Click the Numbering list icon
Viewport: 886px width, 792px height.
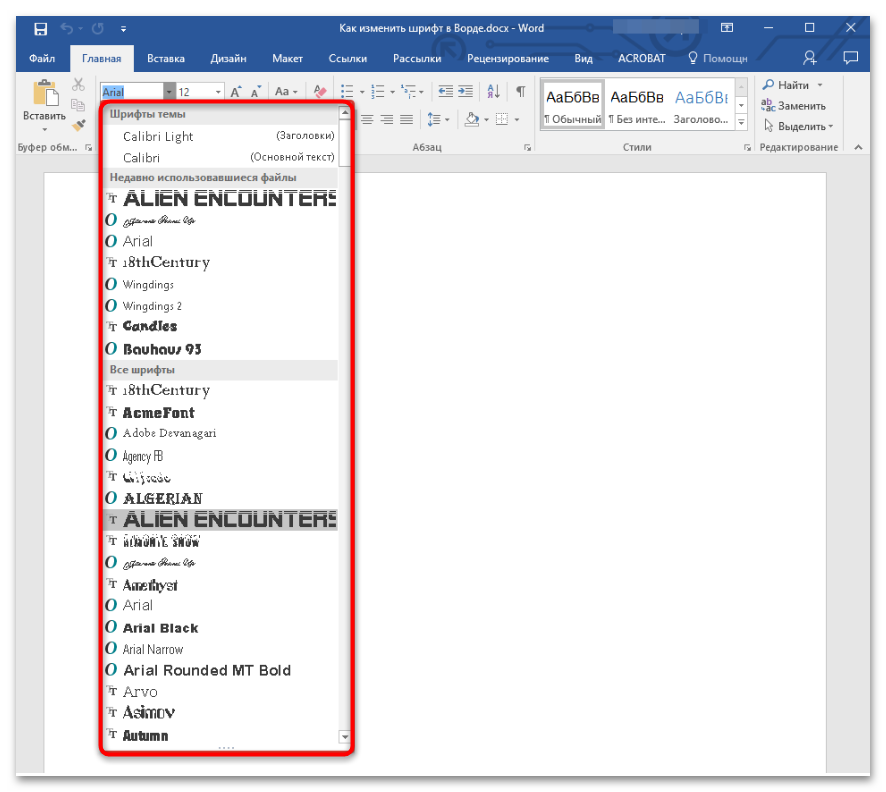pyautogui.click(x=377, y=92)
